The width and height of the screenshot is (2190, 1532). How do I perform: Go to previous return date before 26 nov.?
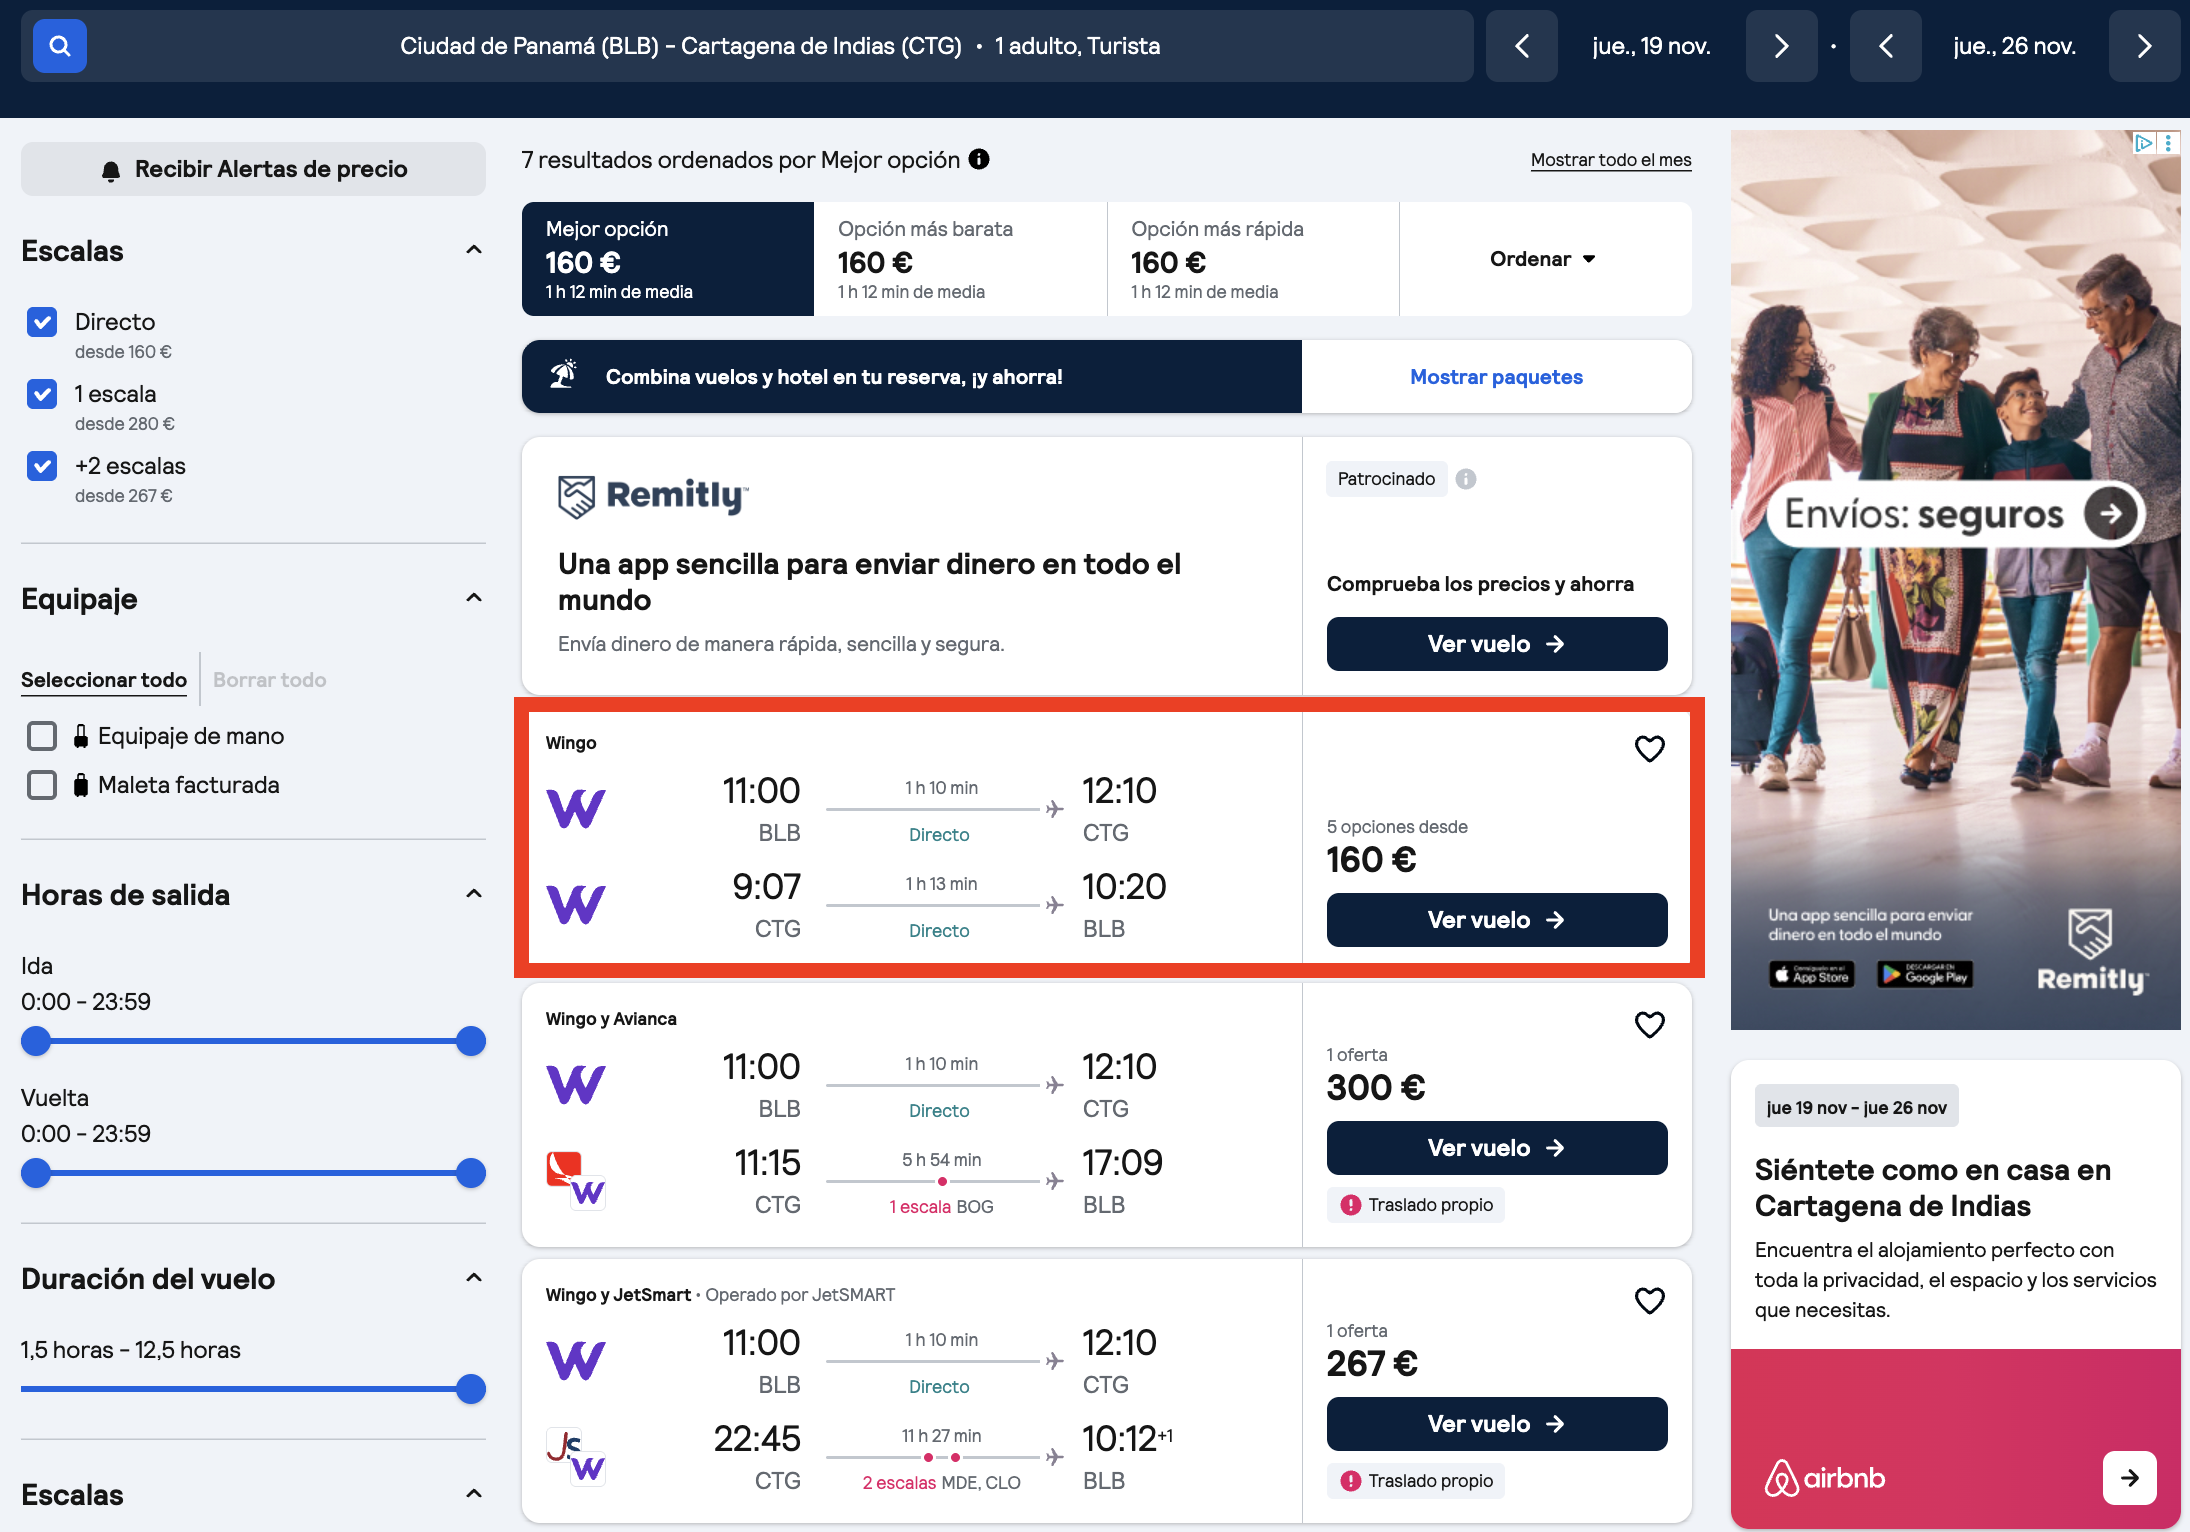[x=1885, y=46]
